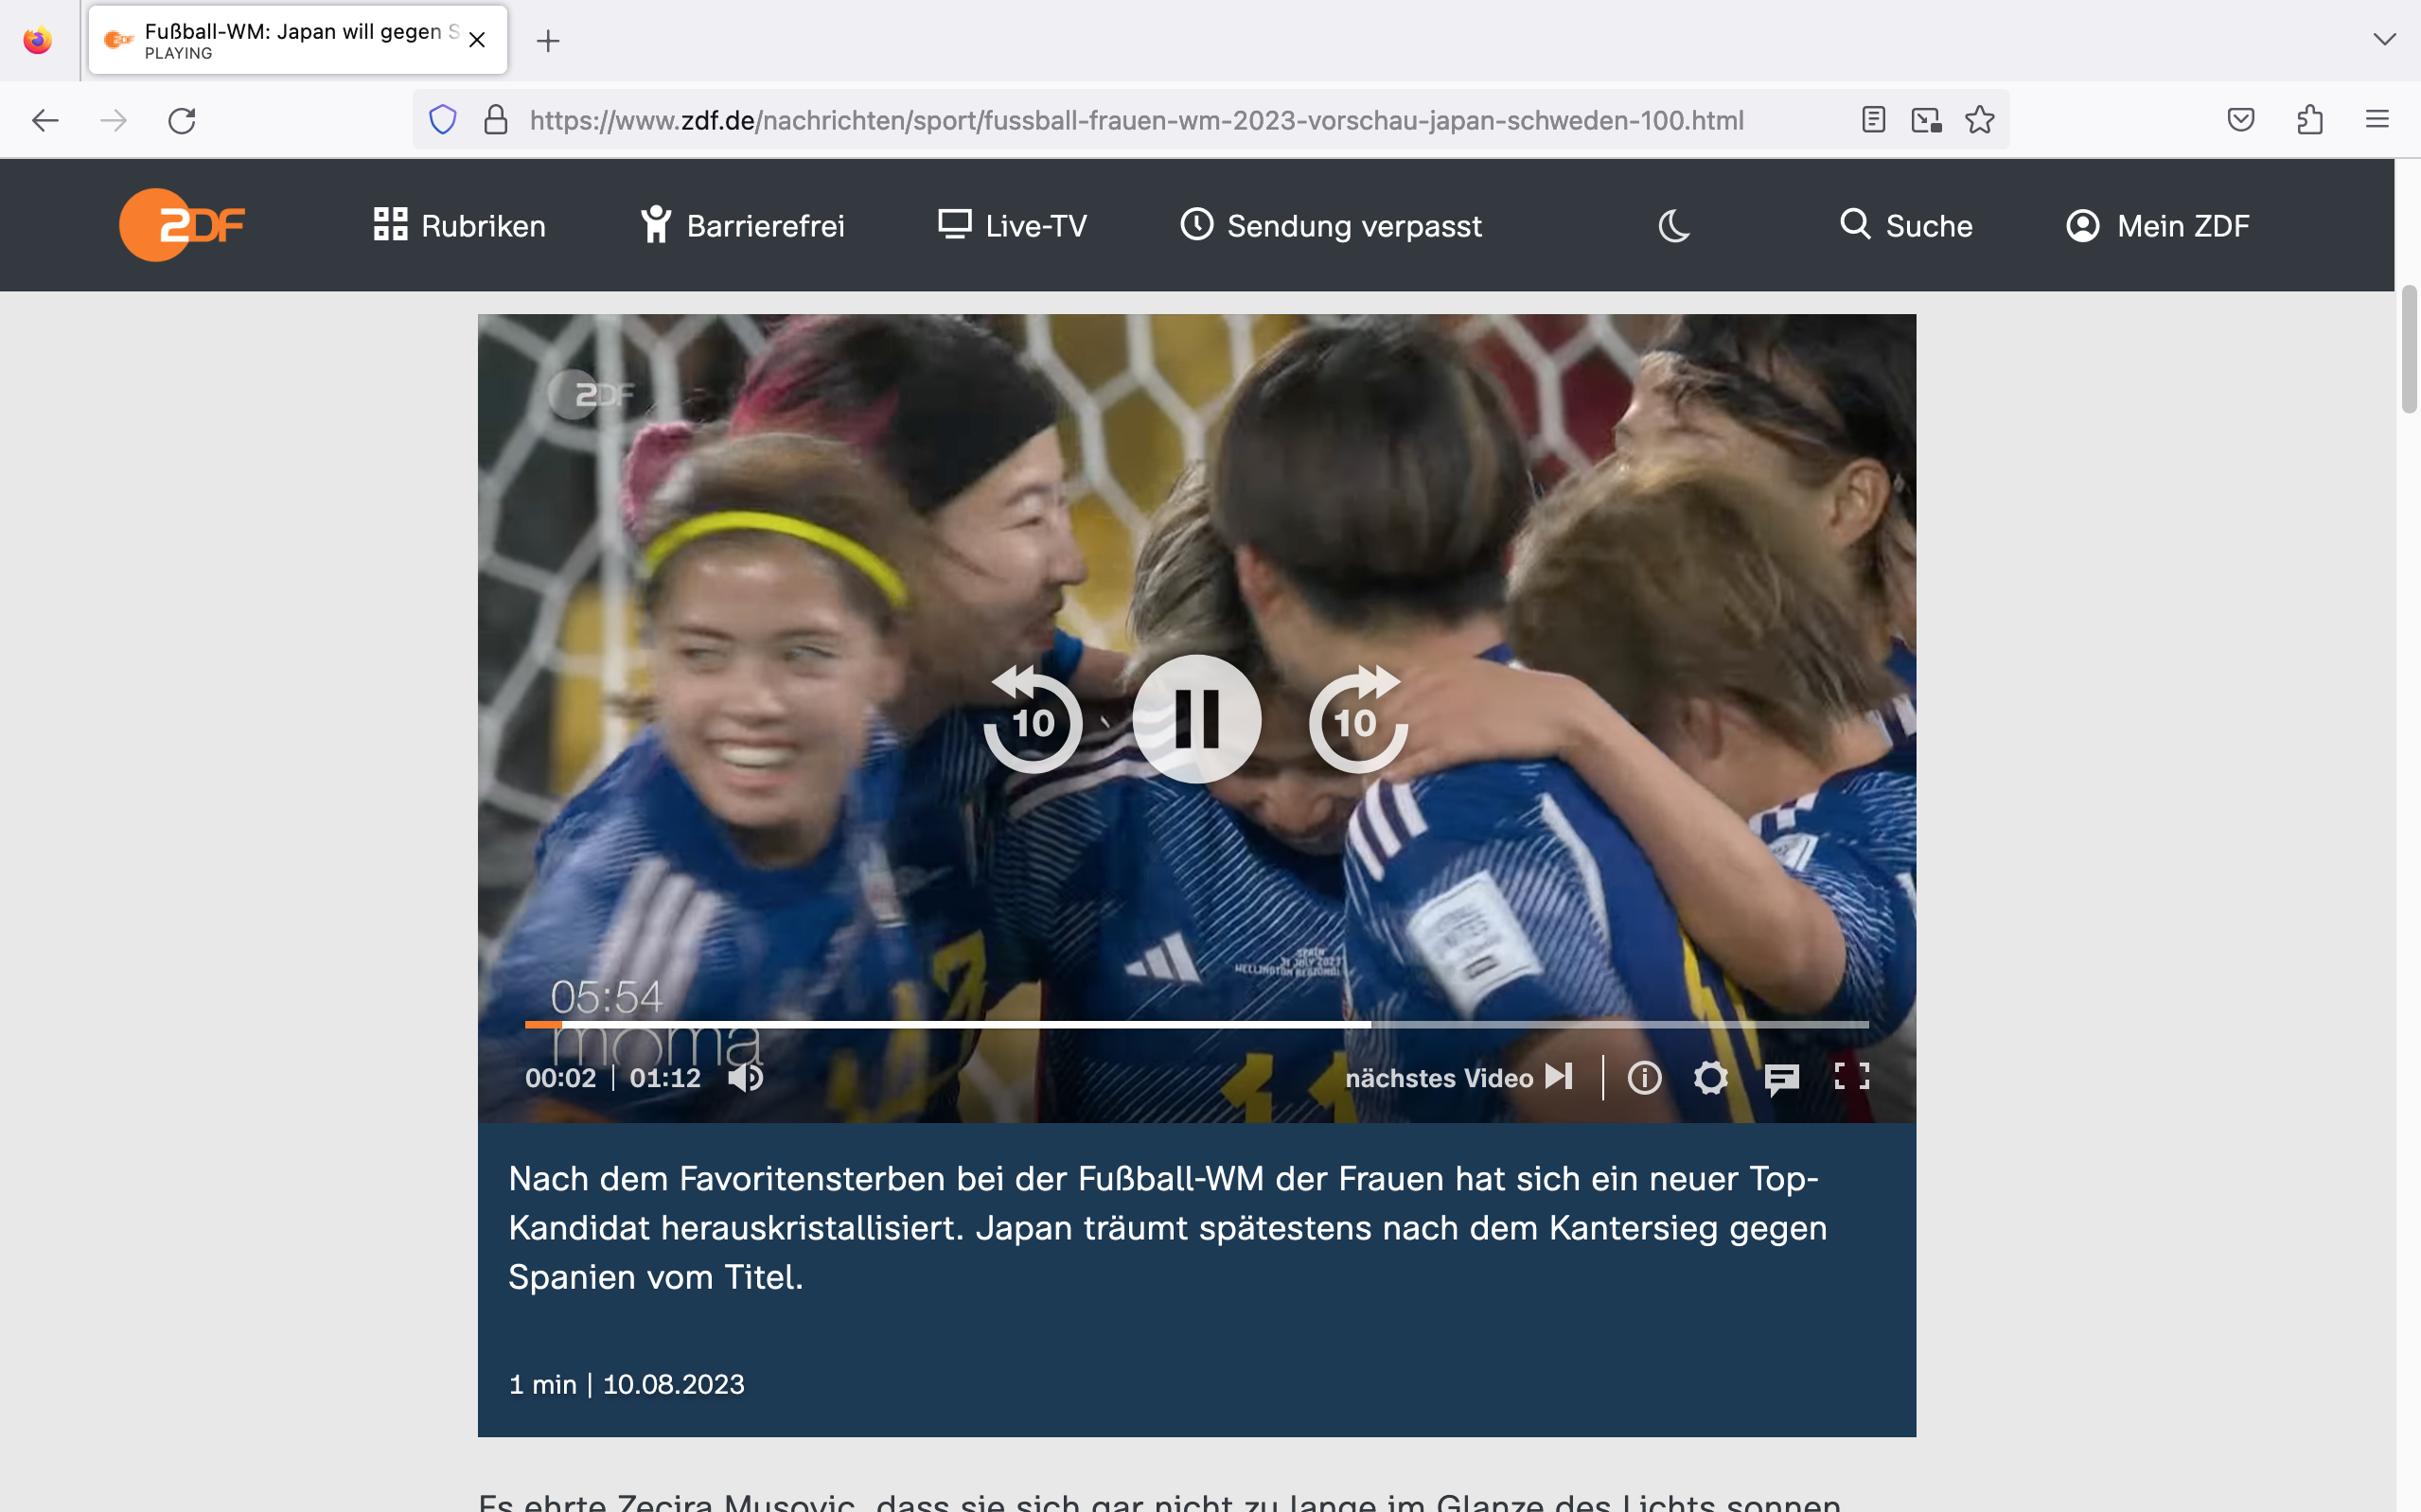
Task: Open the Firefox application menu
Action: 2378,120
